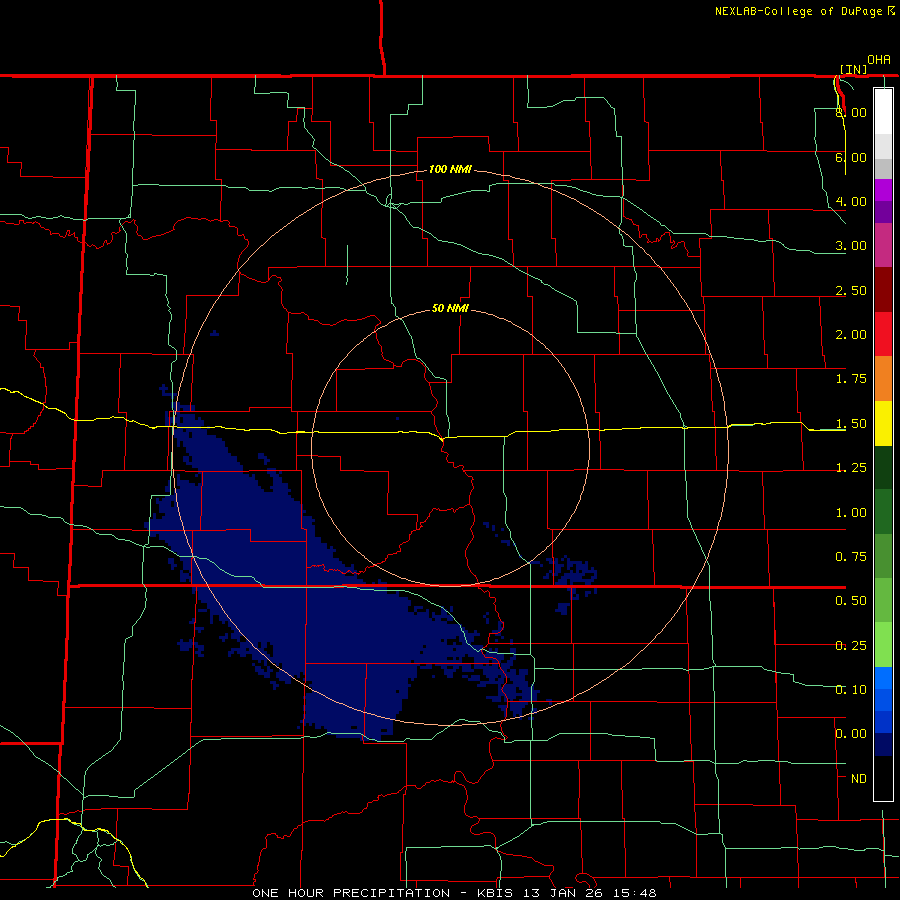Click the ONE HOUR PRECIPITATION title text
The width and height of the screenshot is (900, 900).
[351, 893]
